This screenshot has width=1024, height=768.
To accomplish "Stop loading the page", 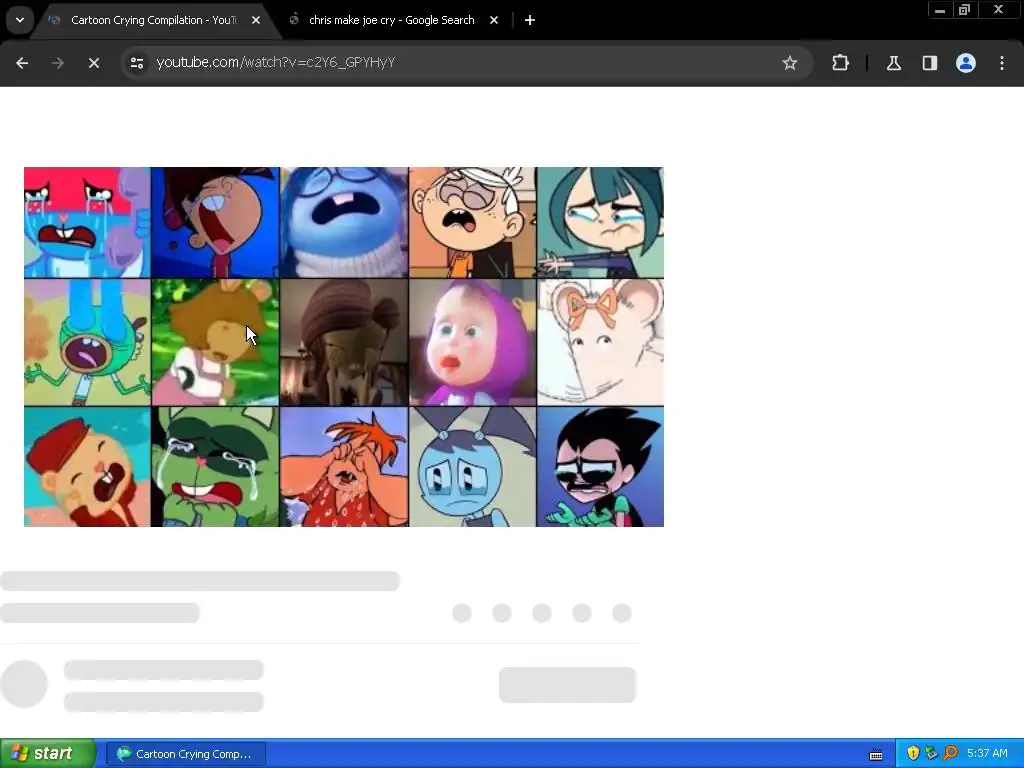I will [93, 63].
